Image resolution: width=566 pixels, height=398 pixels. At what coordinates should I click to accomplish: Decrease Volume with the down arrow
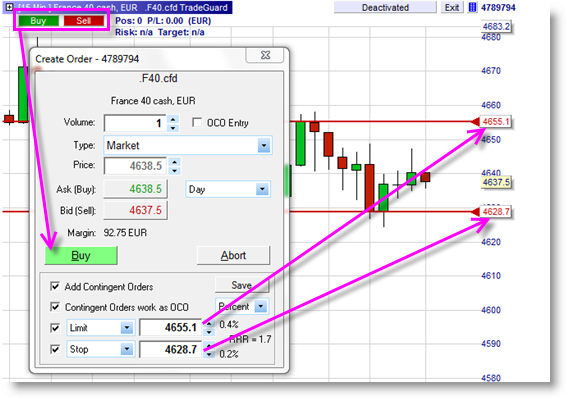(173, 128)
